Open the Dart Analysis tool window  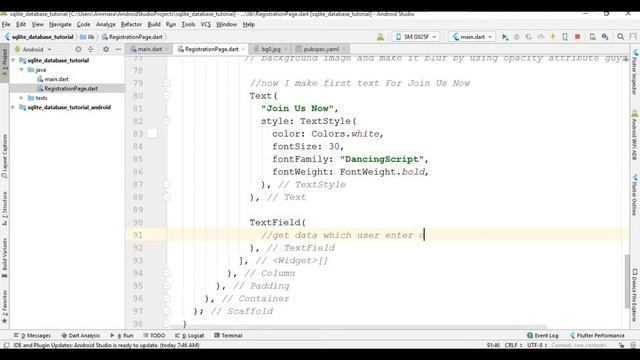point(80,336)
